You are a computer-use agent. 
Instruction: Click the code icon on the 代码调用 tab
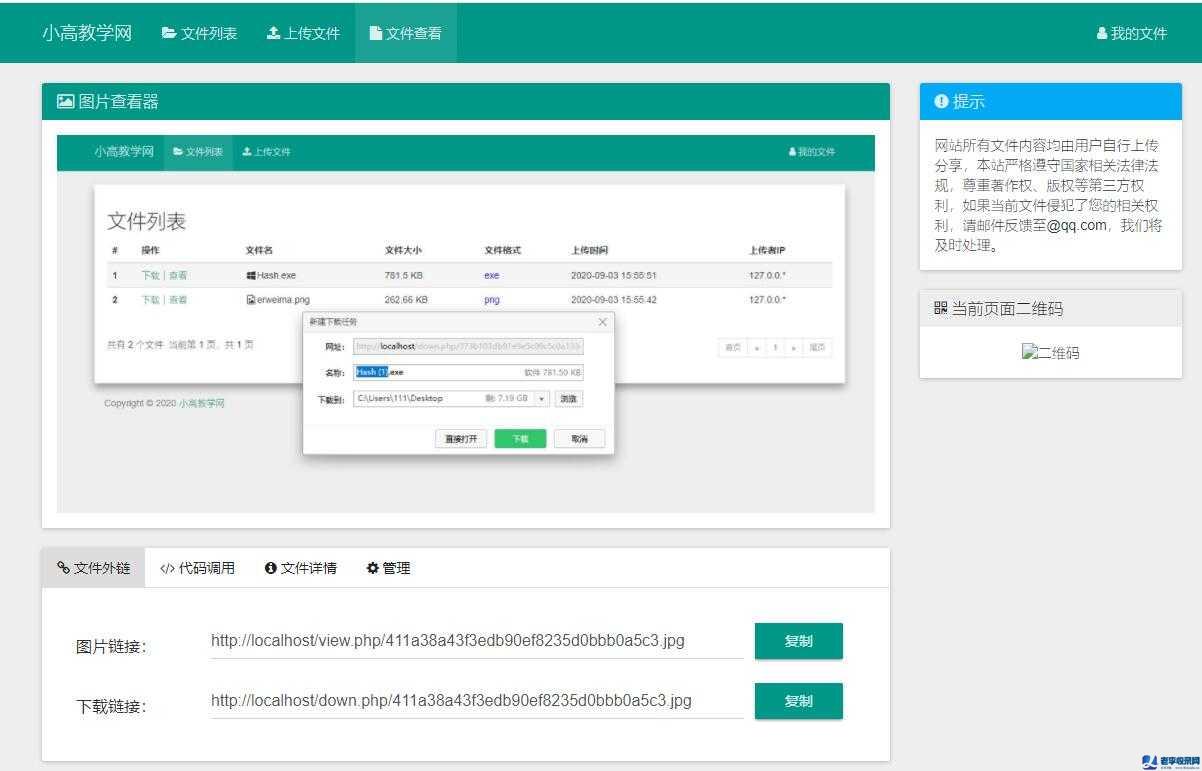coord(165,568)
